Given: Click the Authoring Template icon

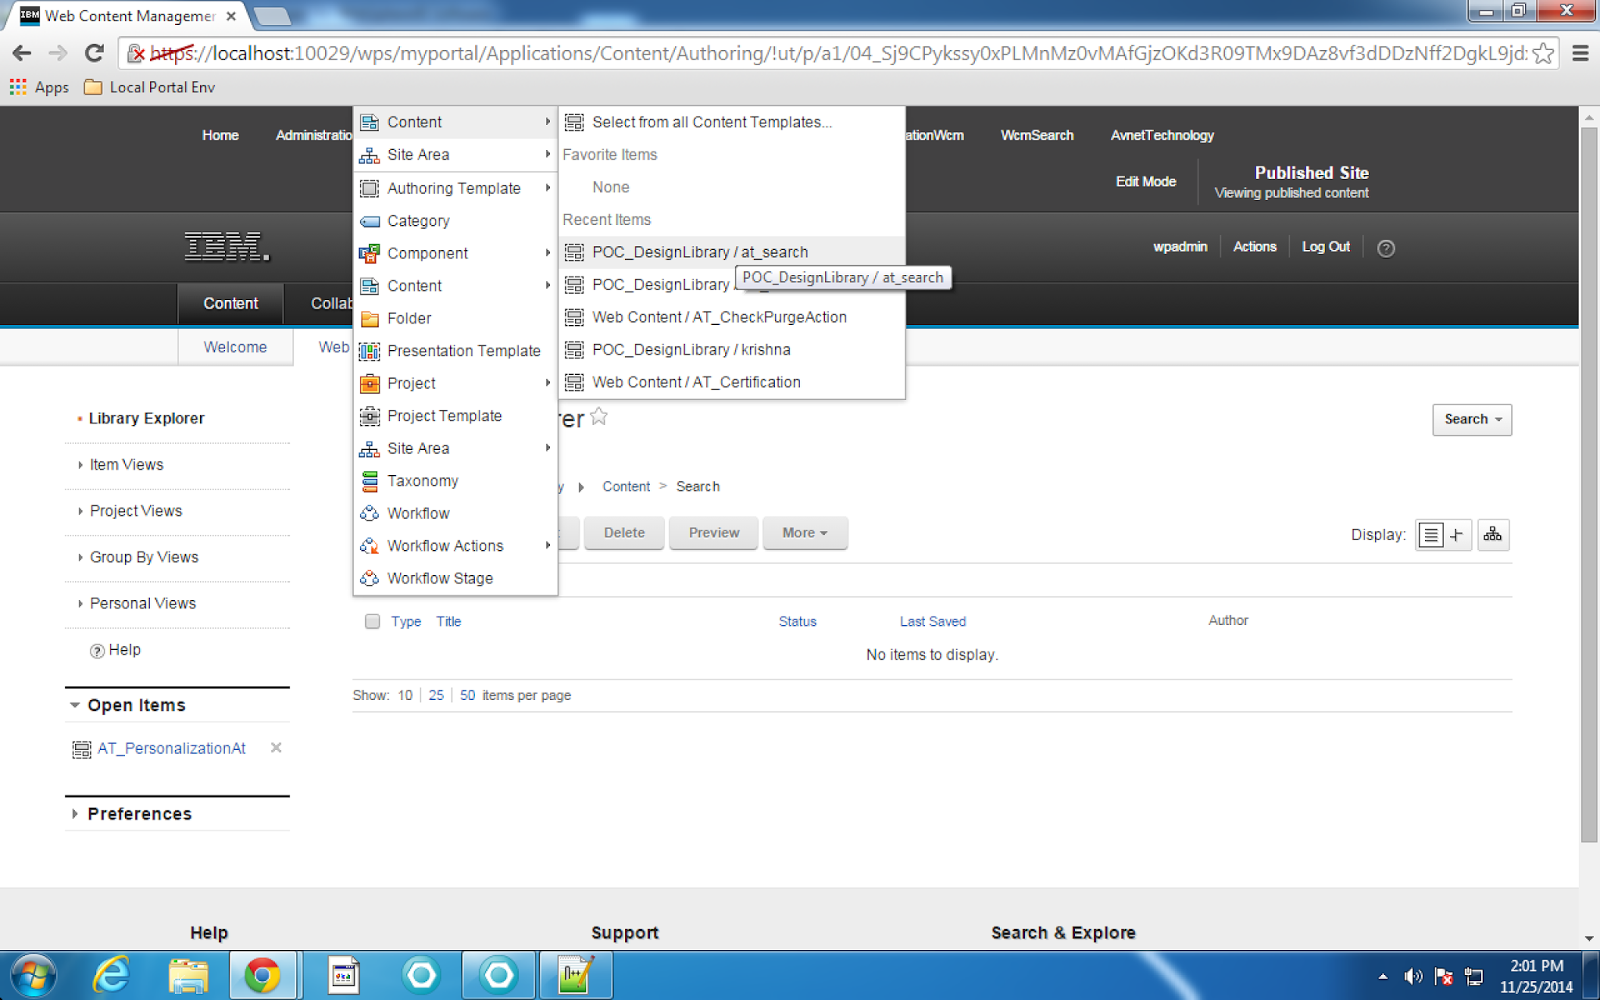Looking at the screenshot, I should click(x=369, y=189).
